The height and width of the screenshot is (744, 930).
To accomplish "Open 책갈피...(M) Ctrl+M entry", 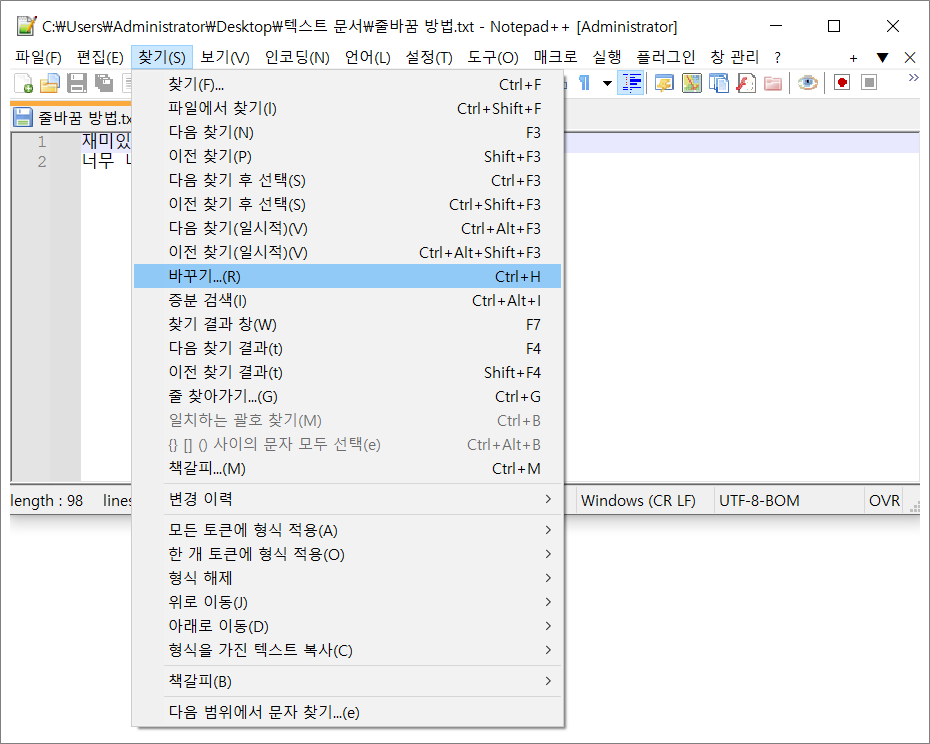I will pos(348,468).
